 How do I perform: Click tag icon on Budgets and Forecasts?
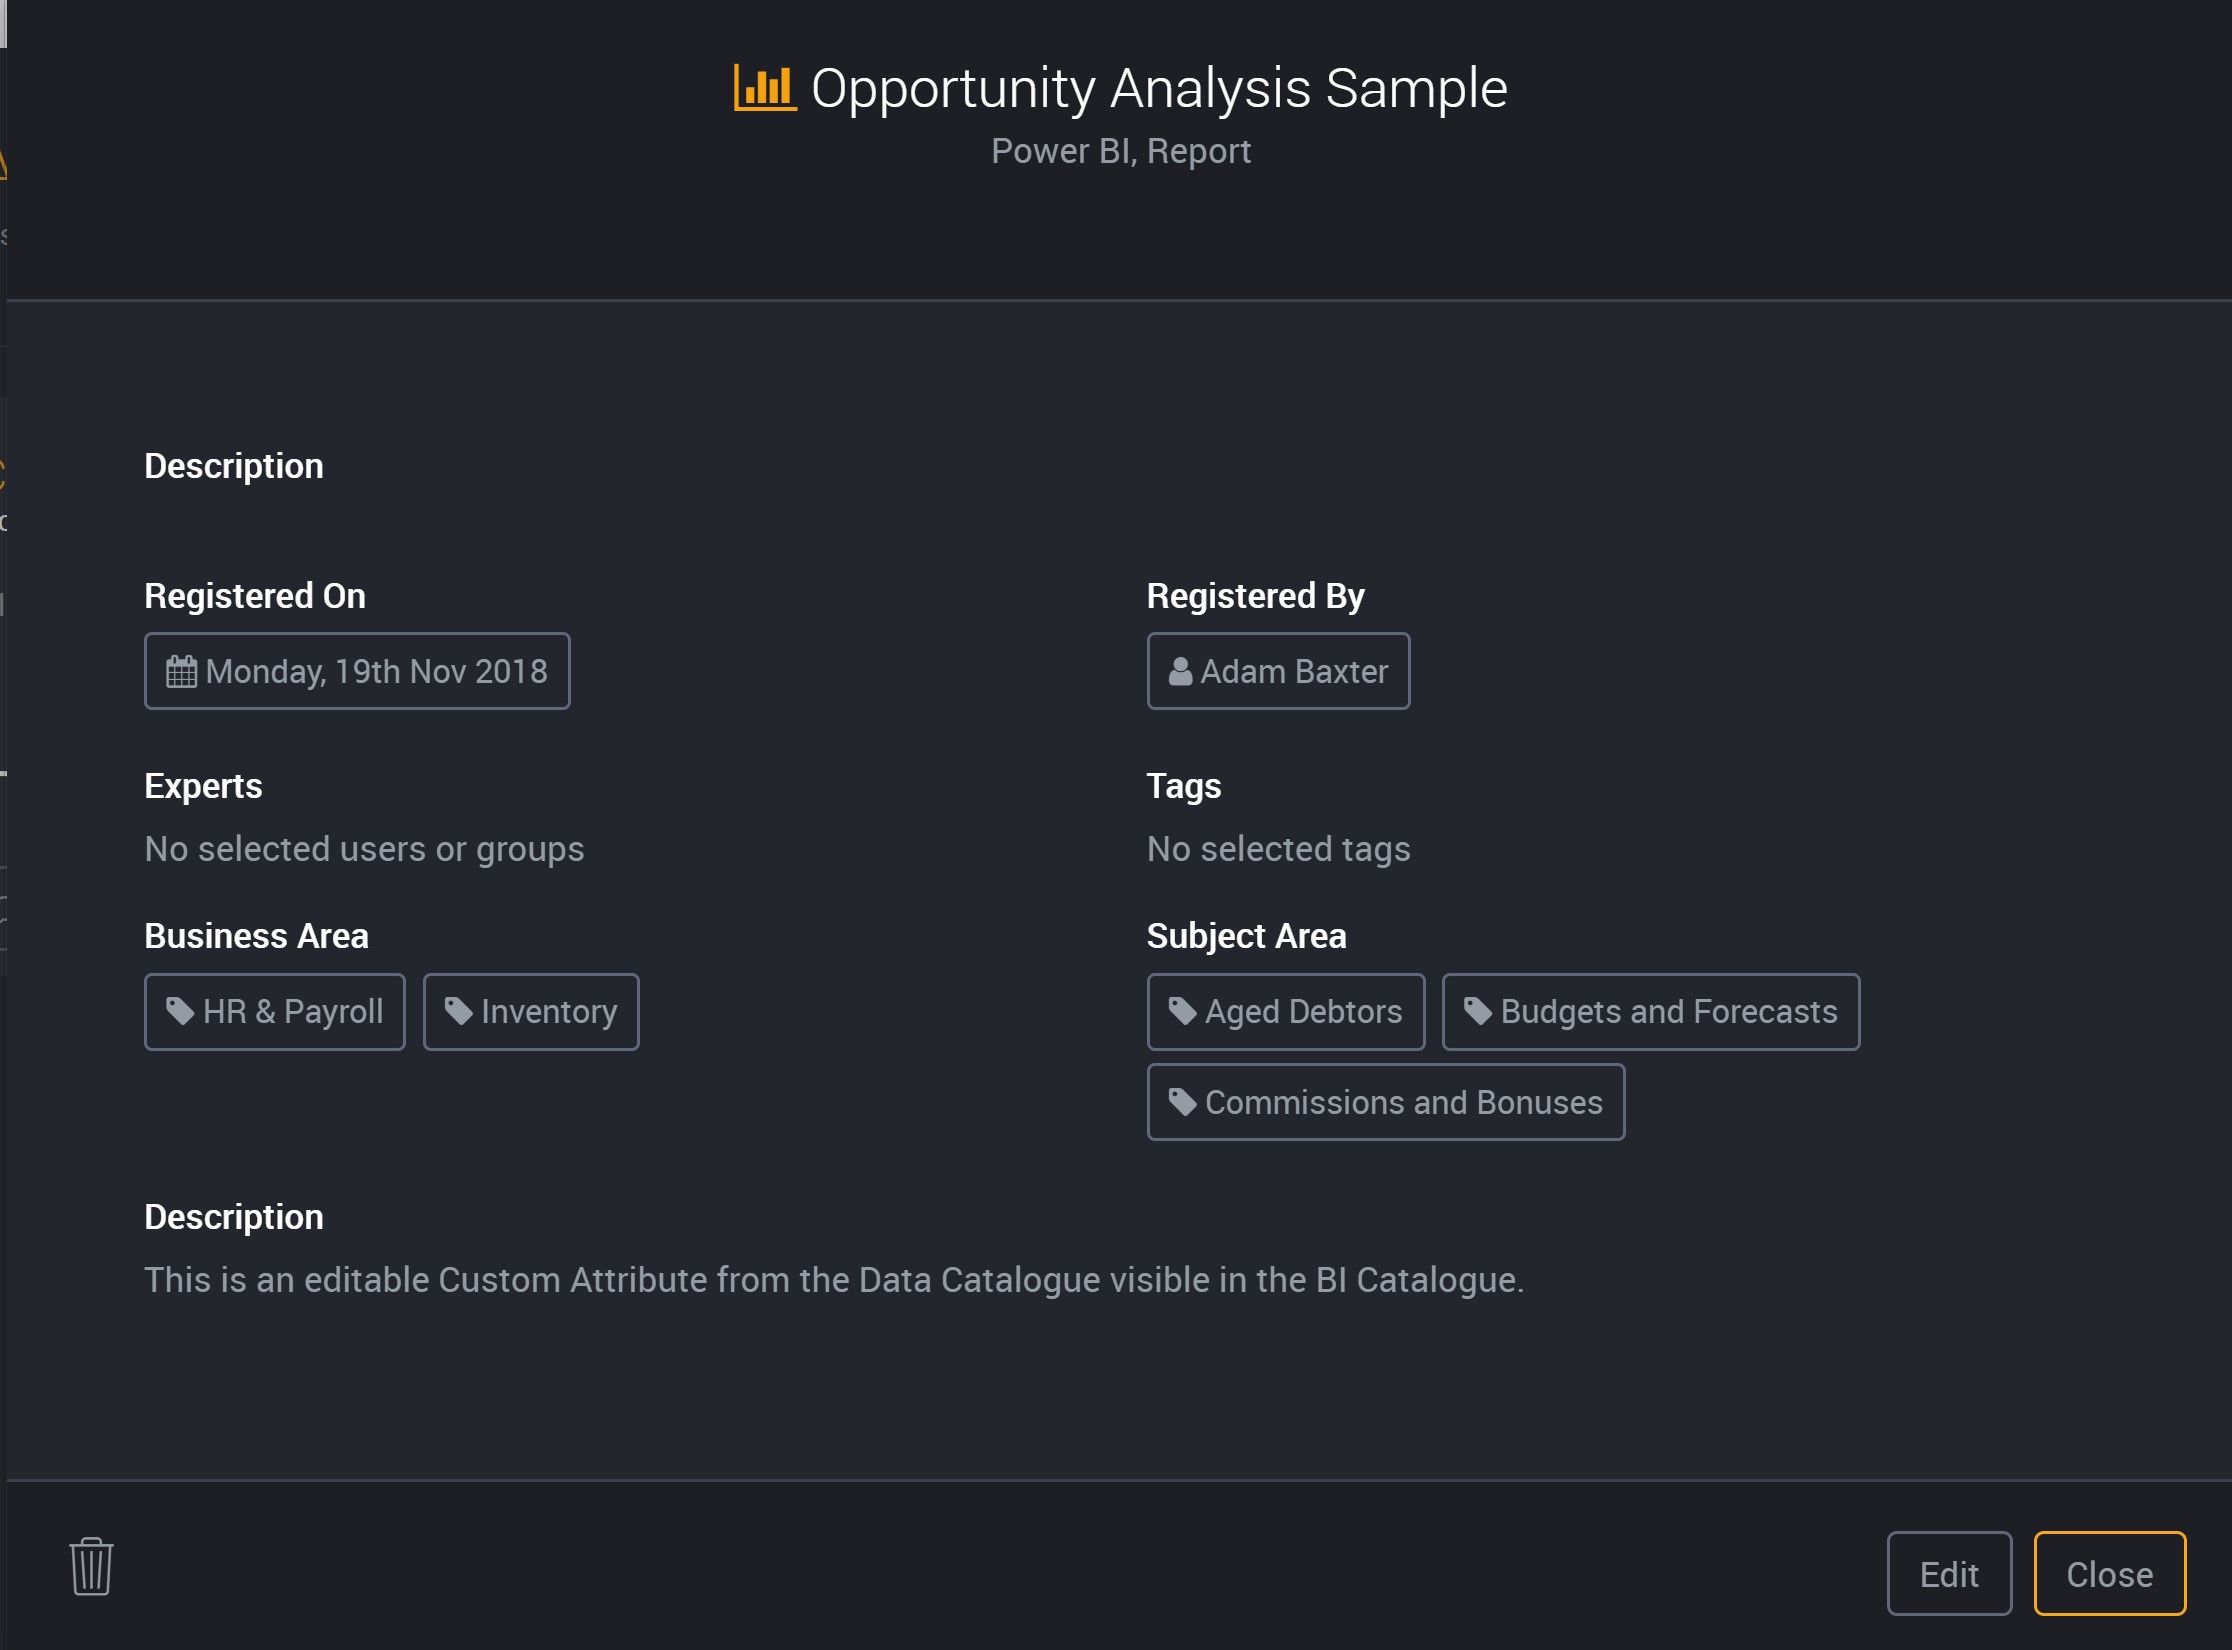tap(1478, 1011)
